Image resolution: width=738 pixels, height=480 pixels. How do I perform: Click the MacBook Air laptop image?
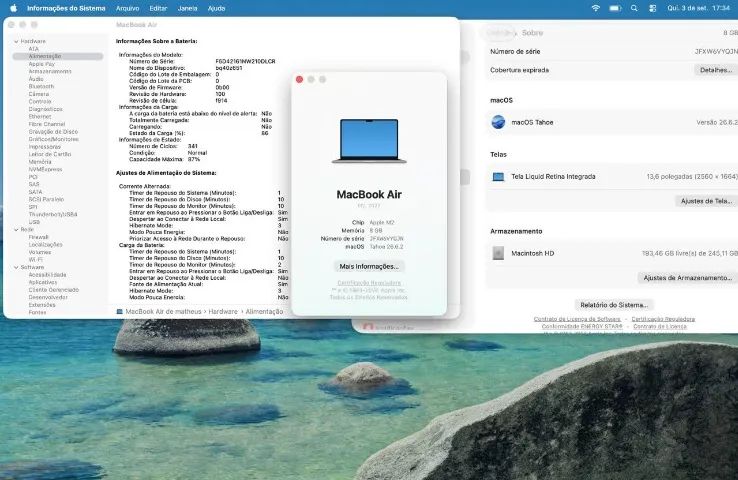coord(369,141)
